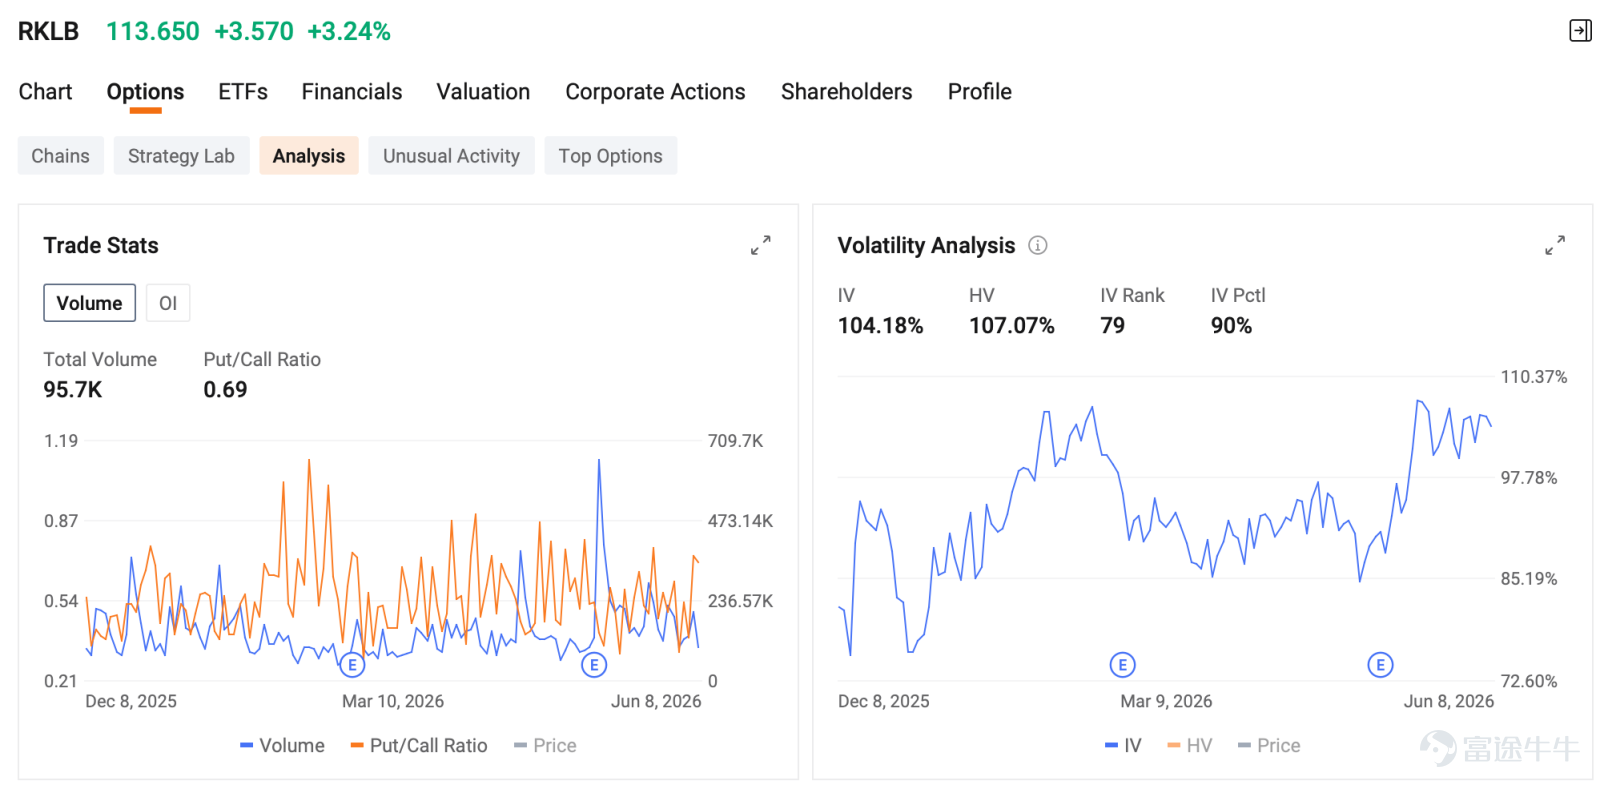This screenshot has height=785, width=1600.
Task: Toggle the Put/Call Ratio series legend
Action: (419, 745)
